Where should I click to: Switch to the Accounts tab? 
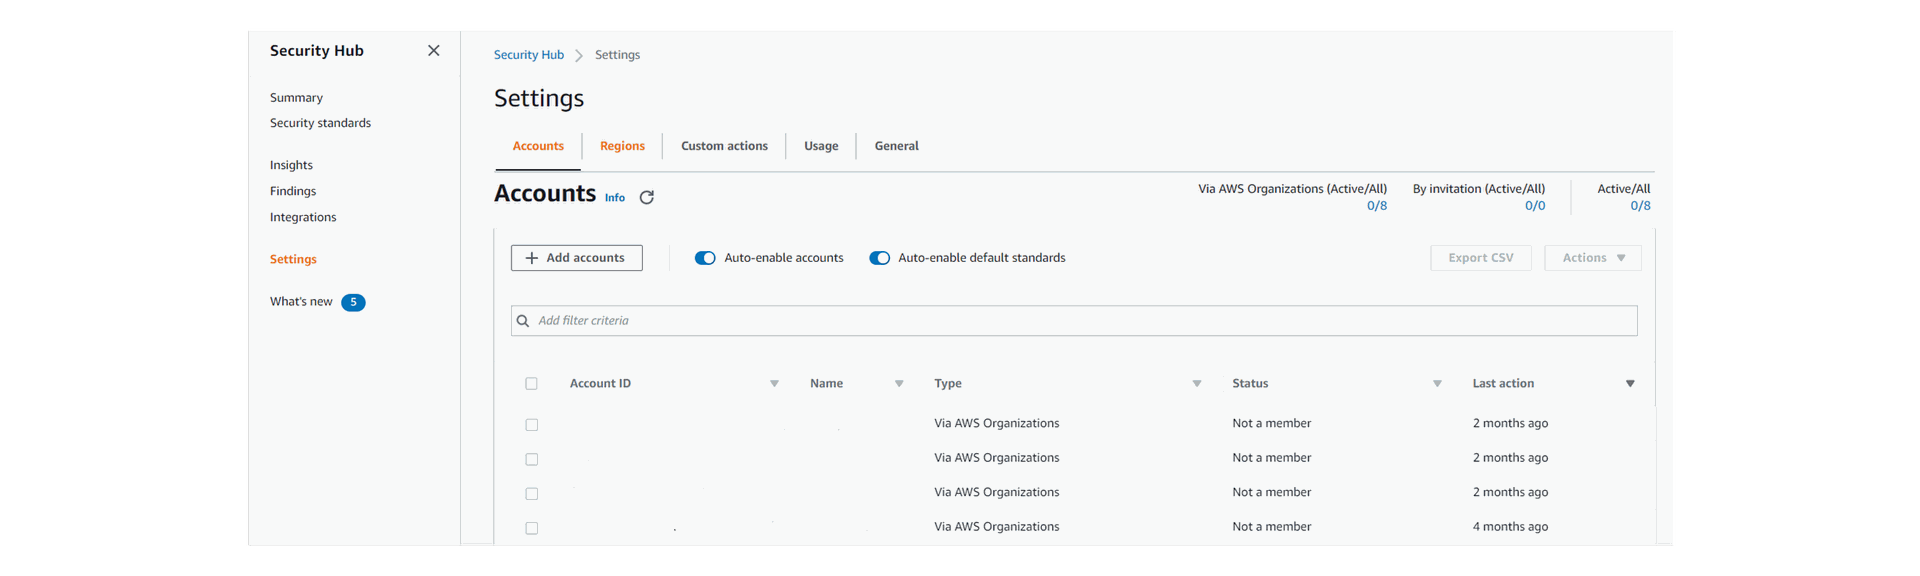pyautogui.click(x=538, y=146)
